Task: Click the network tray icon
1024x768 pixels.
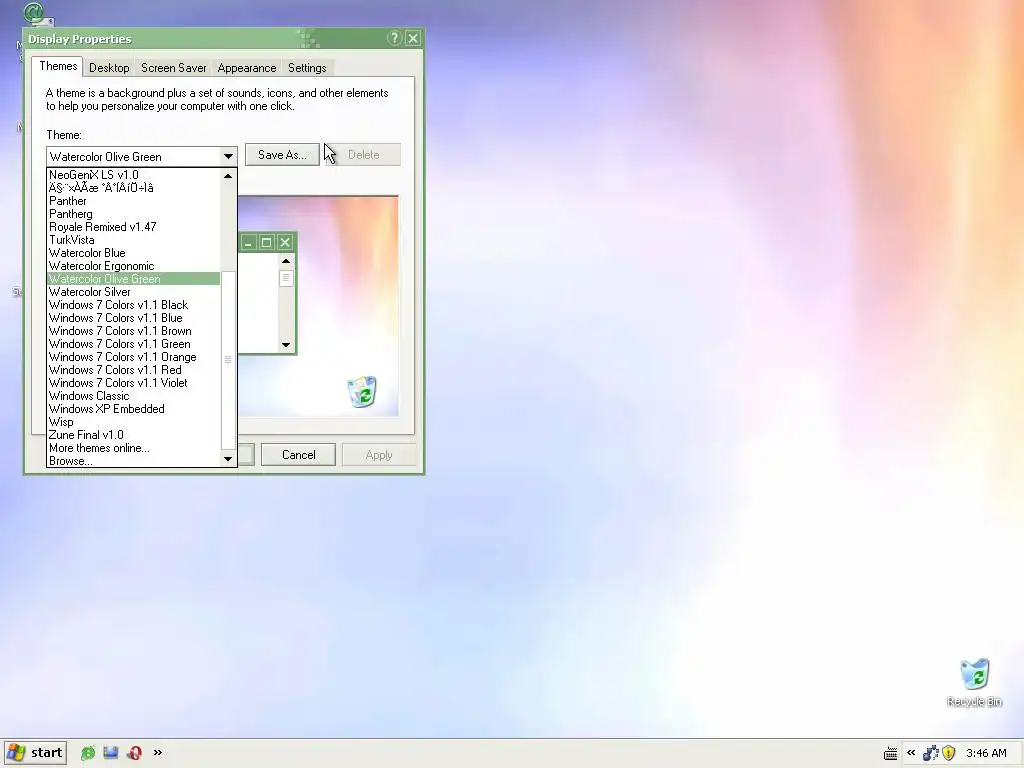Action: point(930,753)
